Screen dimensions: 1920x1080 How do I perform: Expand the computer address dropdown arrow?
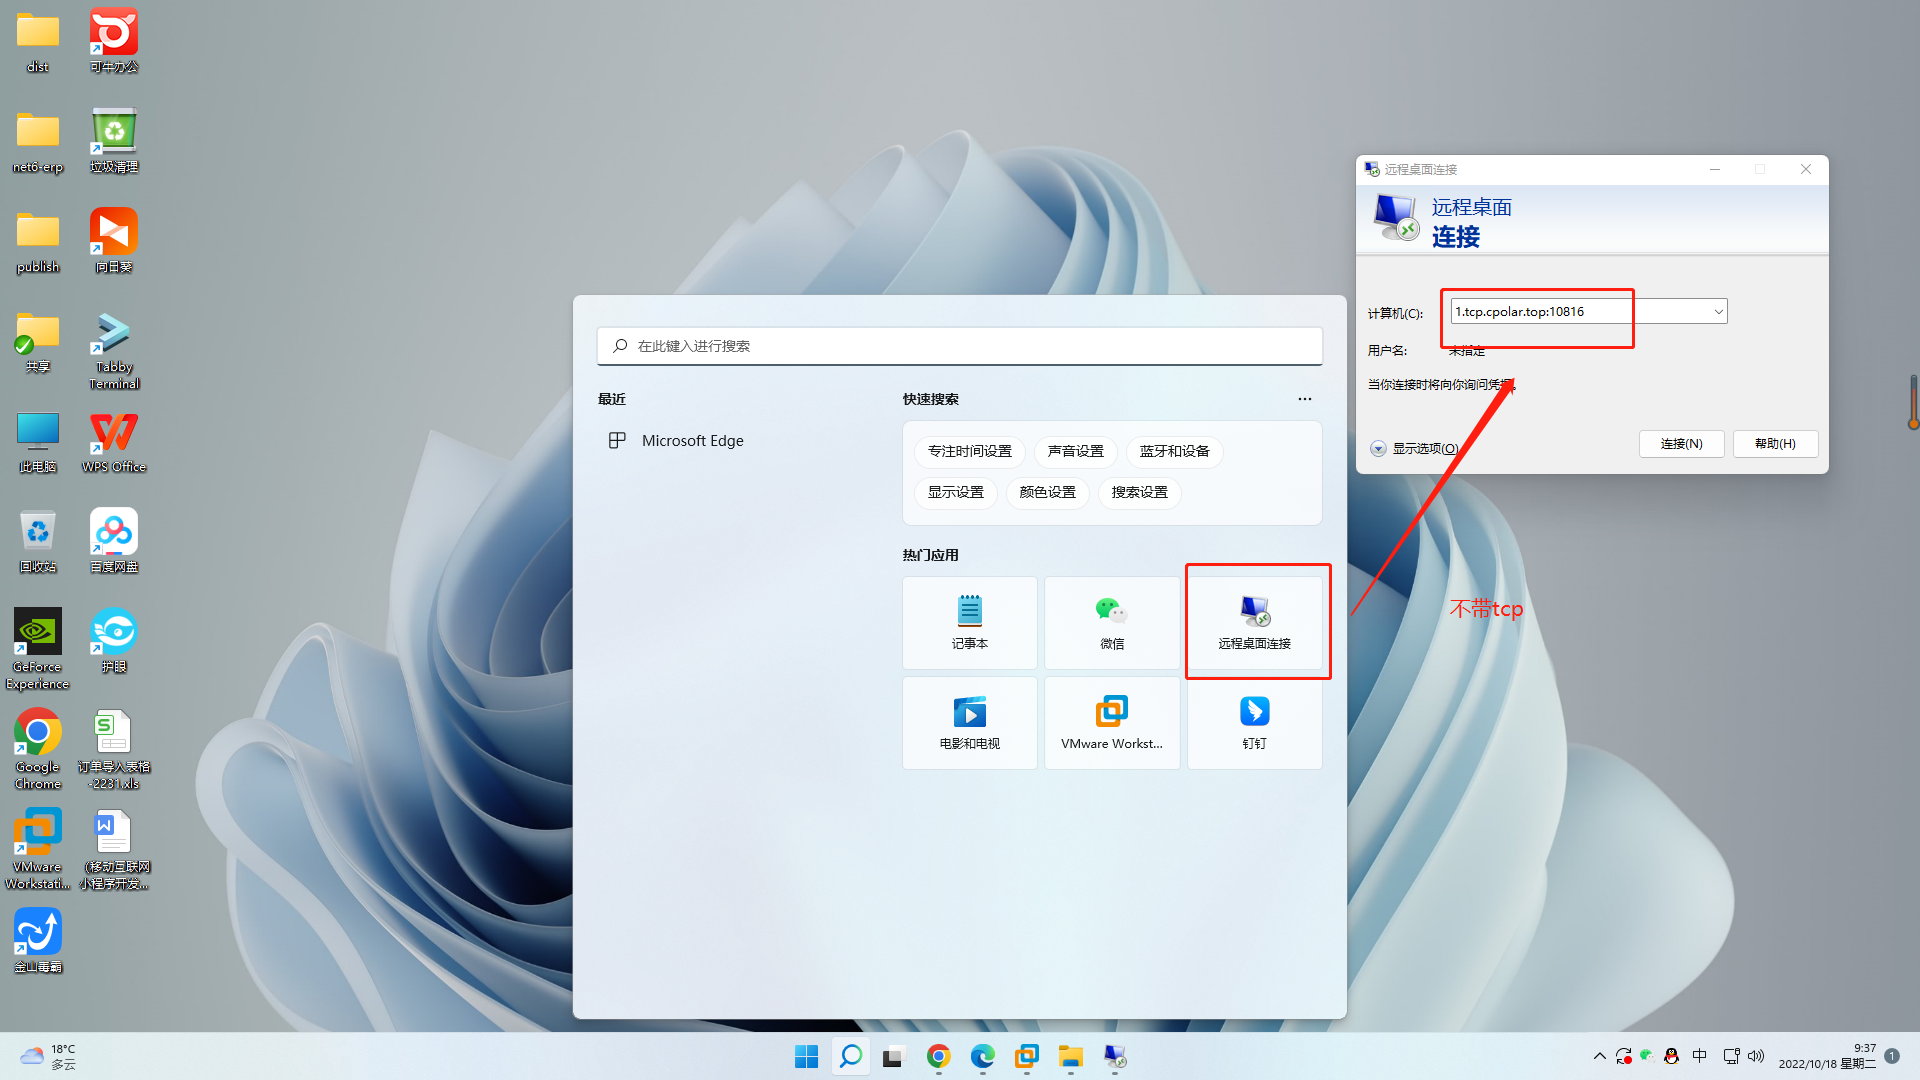[1718, 312]
